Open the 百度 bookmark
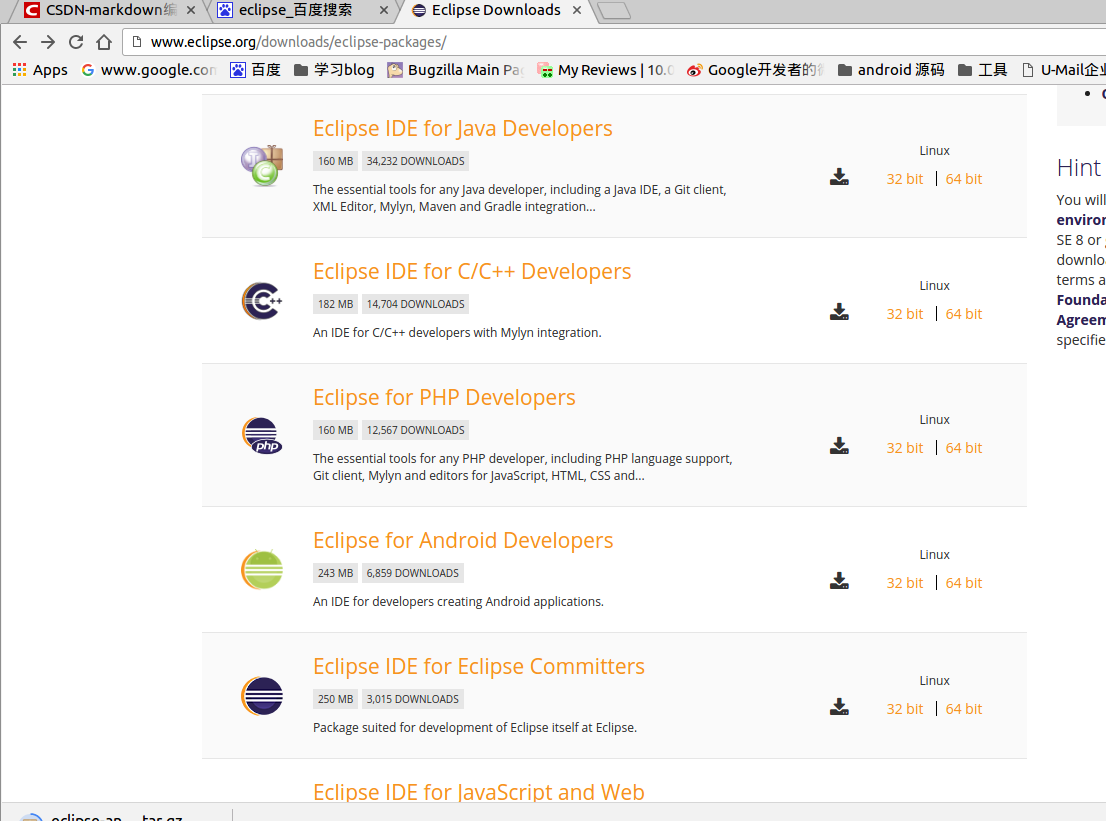 256,70
